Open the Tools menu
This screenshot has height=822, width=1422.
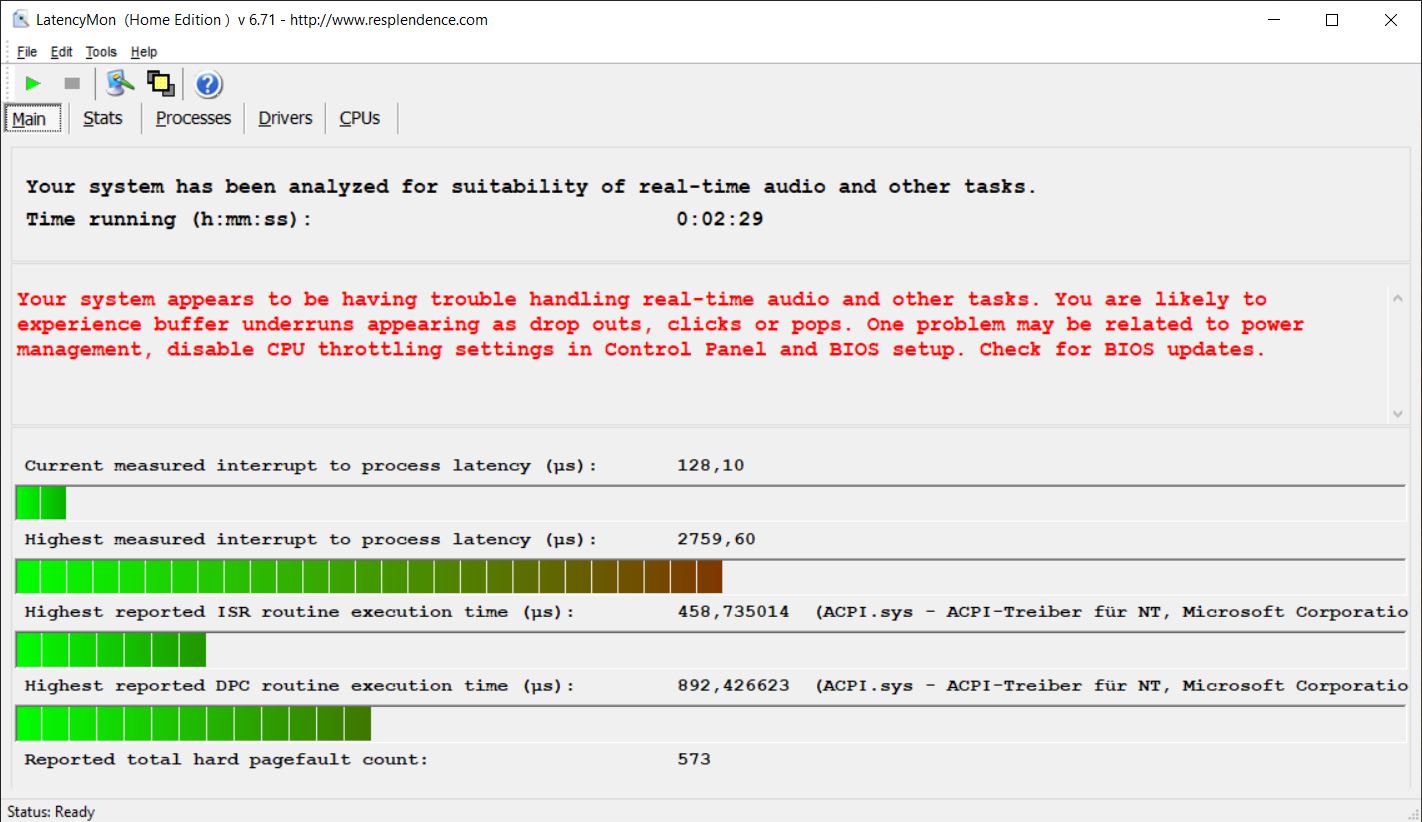[x=101, y=52]
